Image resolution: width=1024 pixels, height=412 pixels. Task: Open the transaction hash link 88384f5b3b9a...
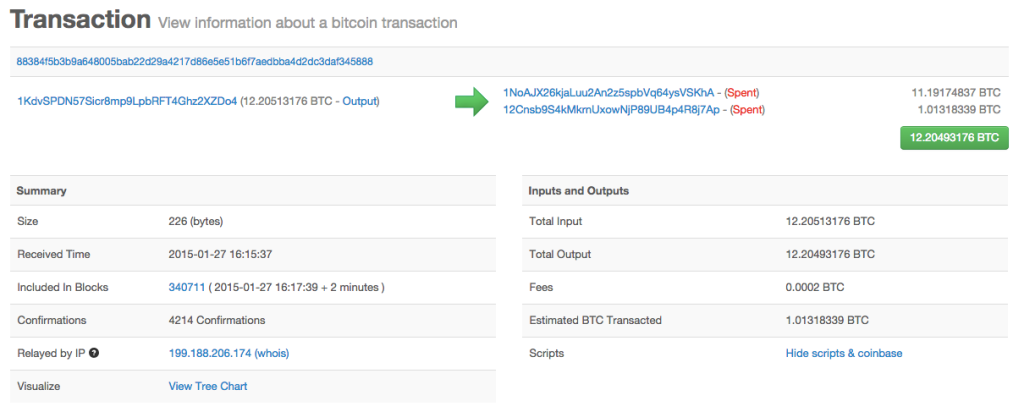click(x=195, y=61)
